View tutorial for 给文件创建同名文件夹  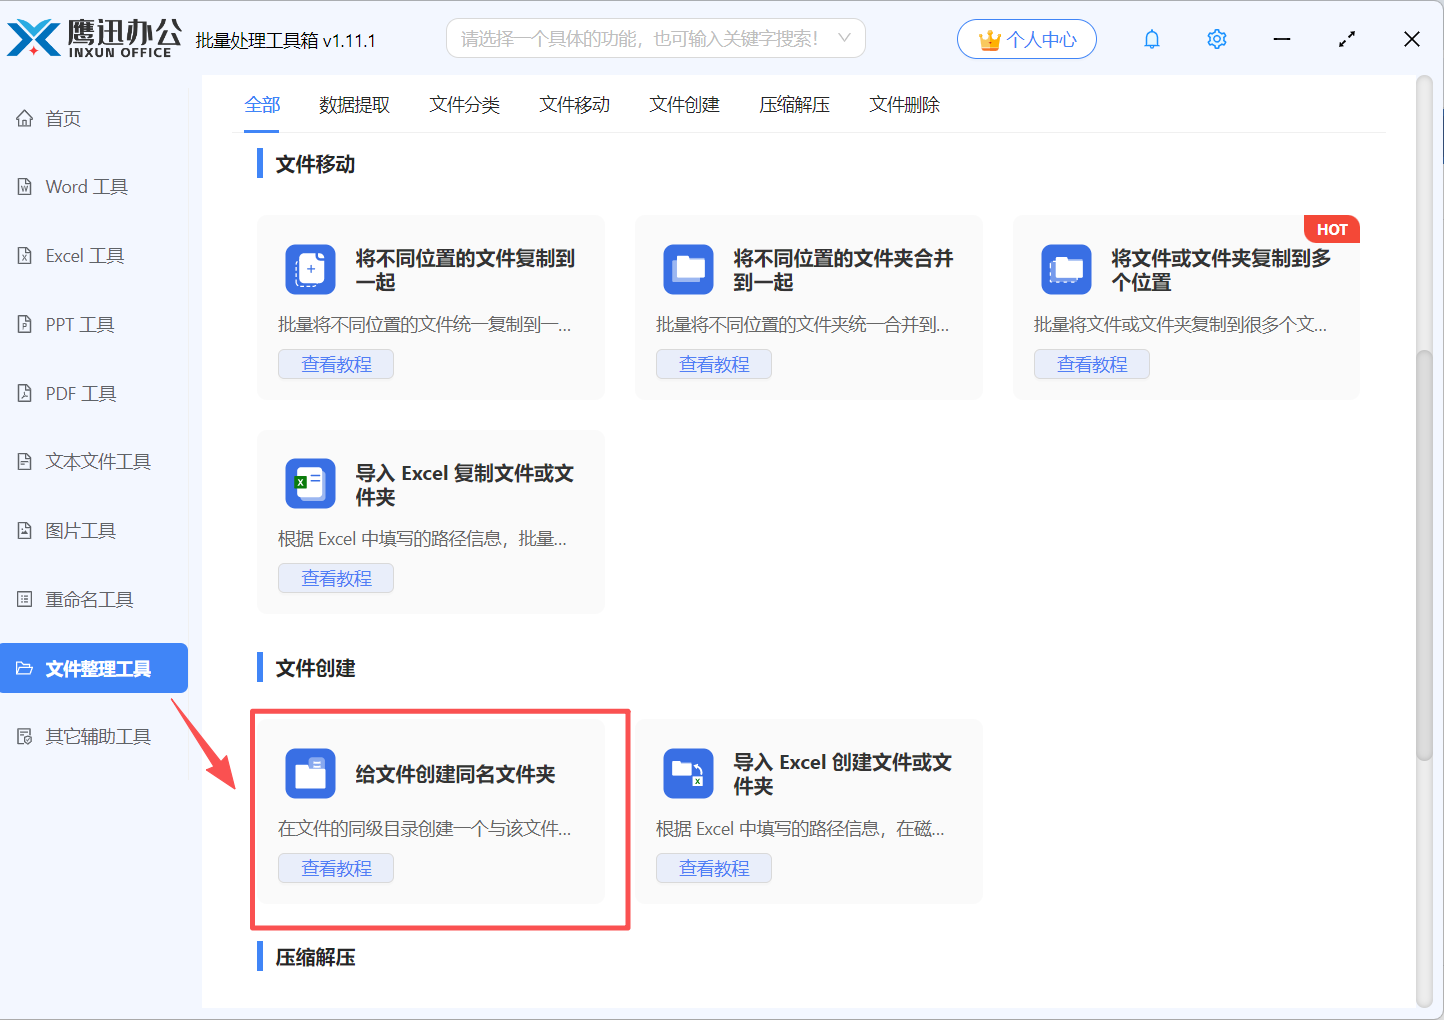pyautogui.click(x=336, y=868)
